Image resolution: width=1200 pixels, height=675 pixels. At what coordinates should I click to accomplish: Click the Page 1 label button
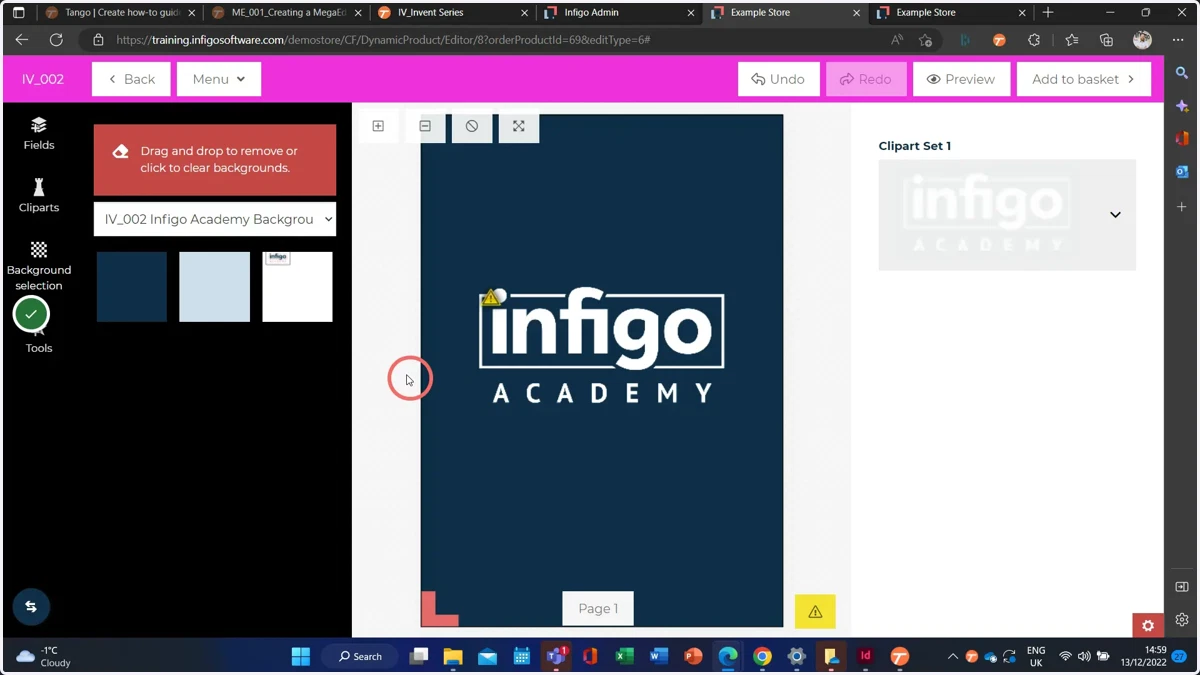(x=598, y=608)
